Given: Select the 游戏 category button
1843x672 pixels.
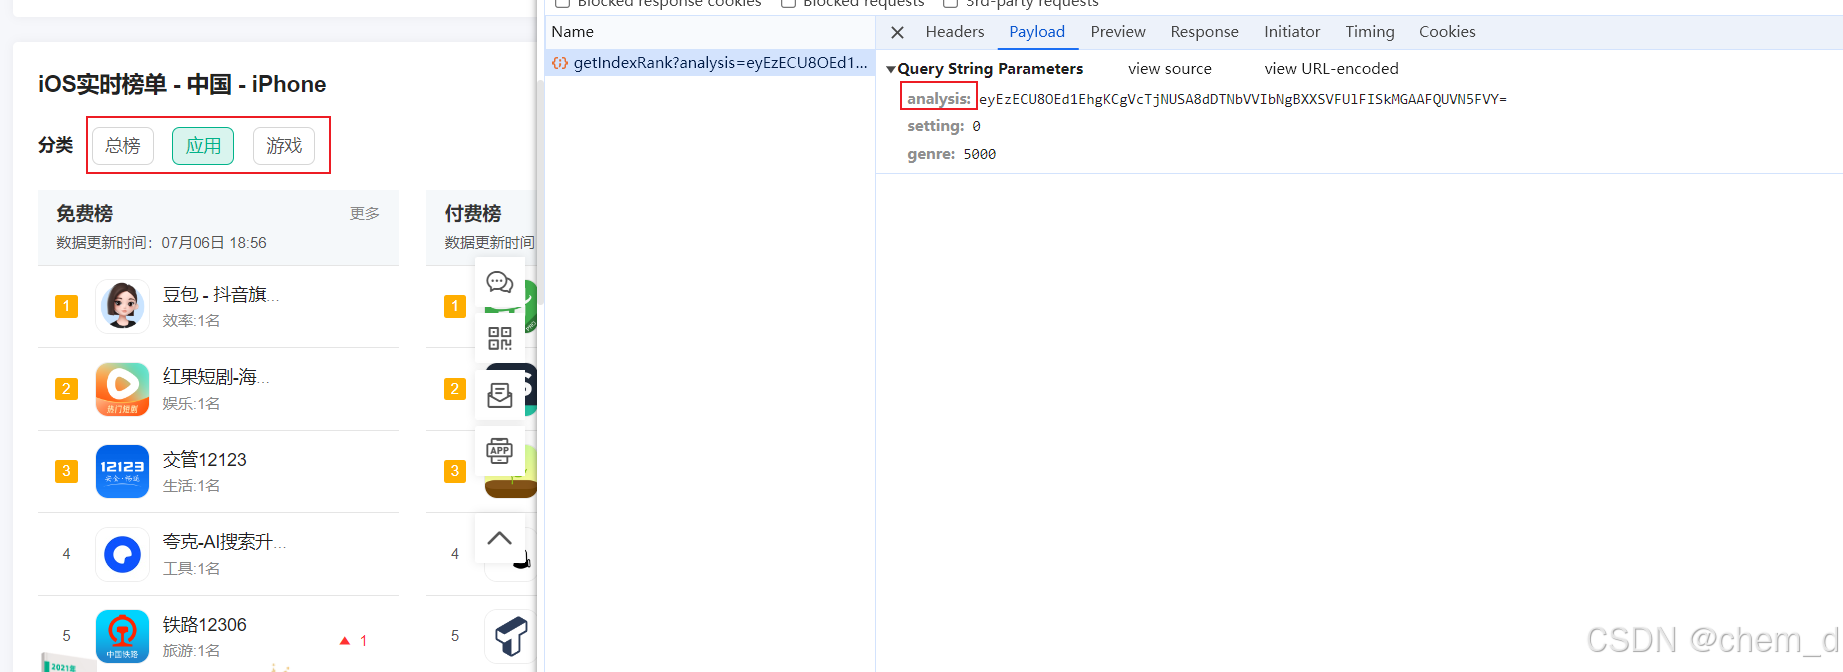Looking at the screenshot, I should click(284, 146).
